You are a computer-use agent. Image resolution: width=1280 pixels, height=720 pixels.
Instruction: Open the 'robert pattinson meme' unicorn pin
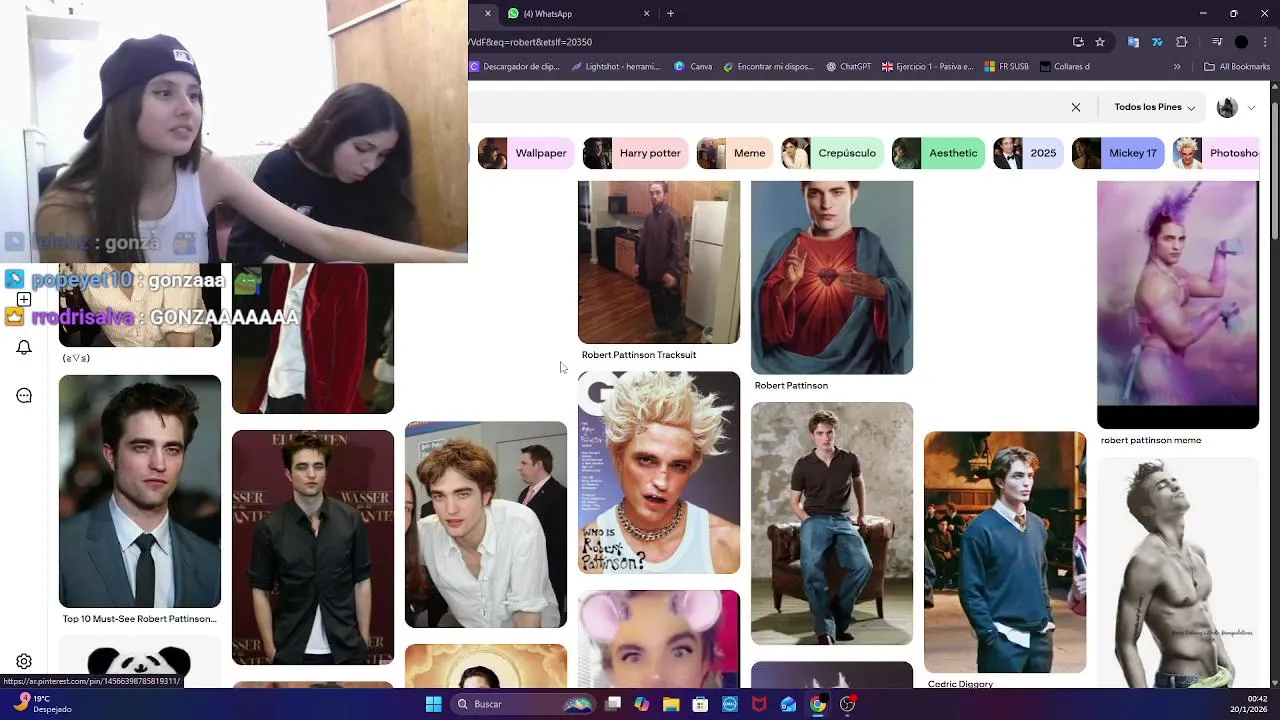pyautogui.click(x=1178, y=305)
